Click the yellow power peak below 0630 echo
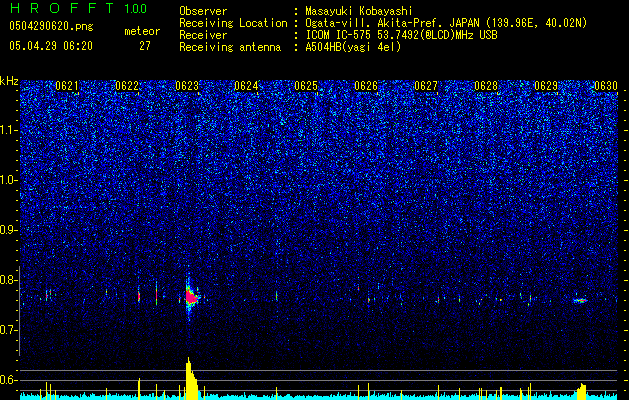Viewport: 629px width, 400px height. click(582, 392)
